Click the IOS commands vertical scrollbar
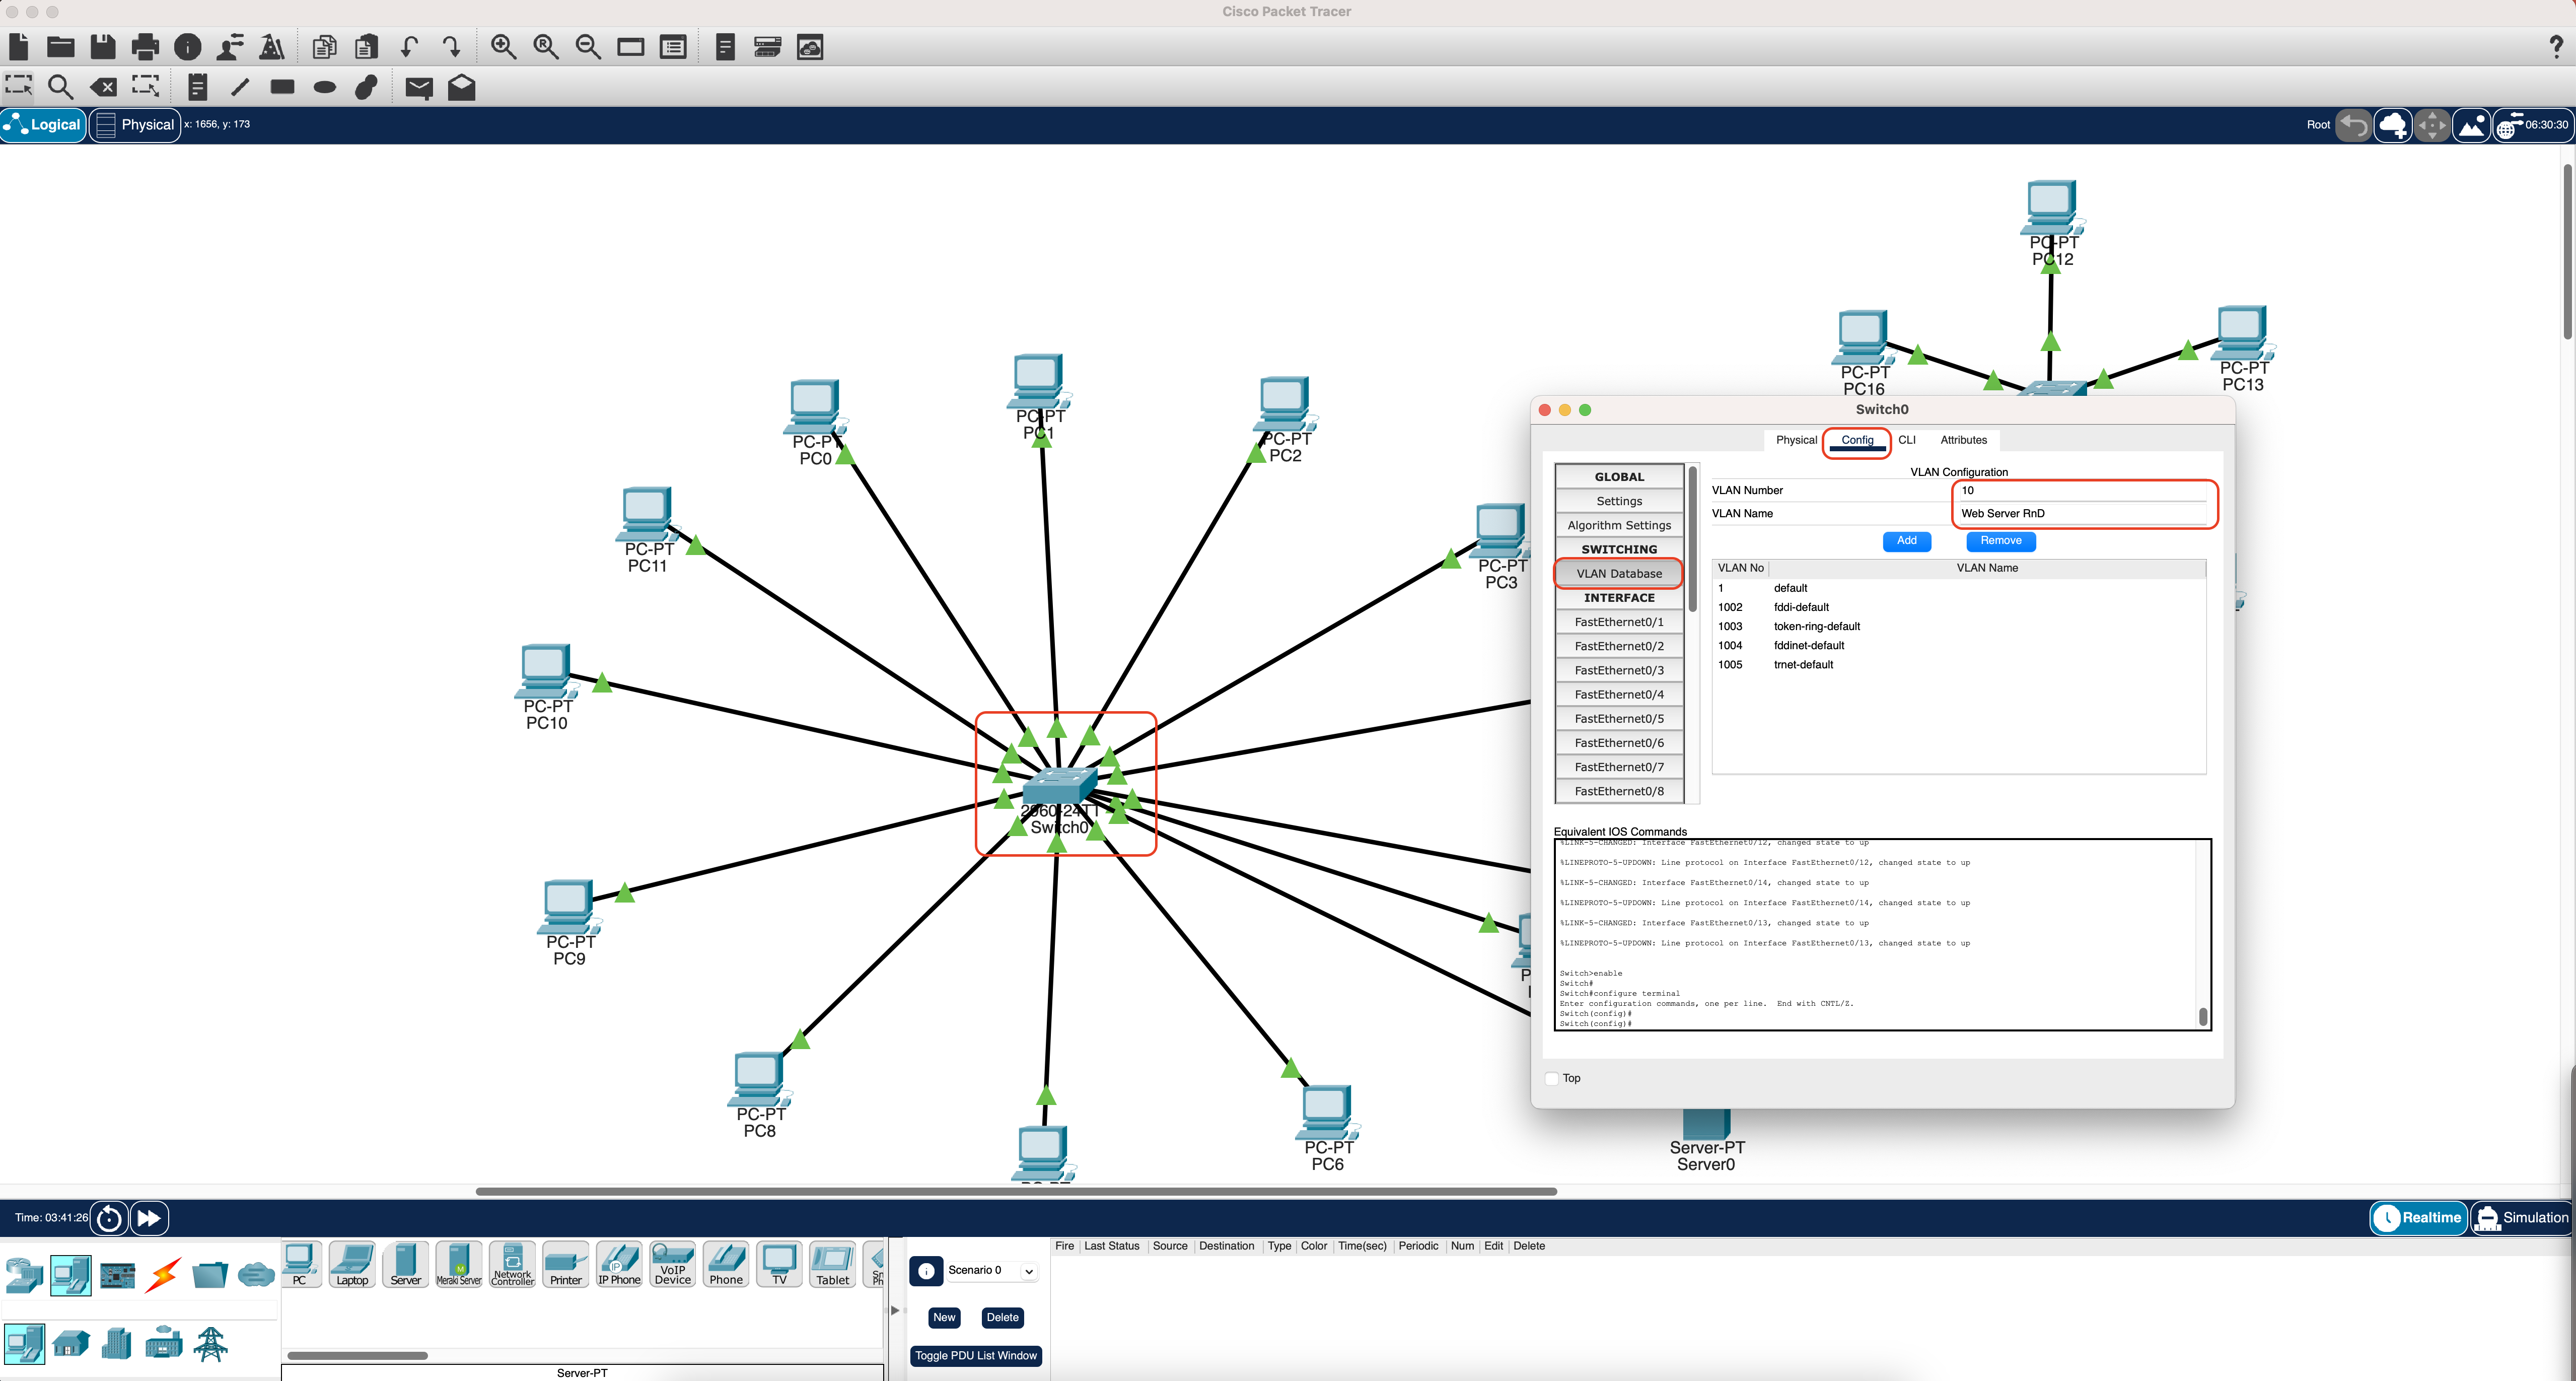 tap(2202, 1017)
